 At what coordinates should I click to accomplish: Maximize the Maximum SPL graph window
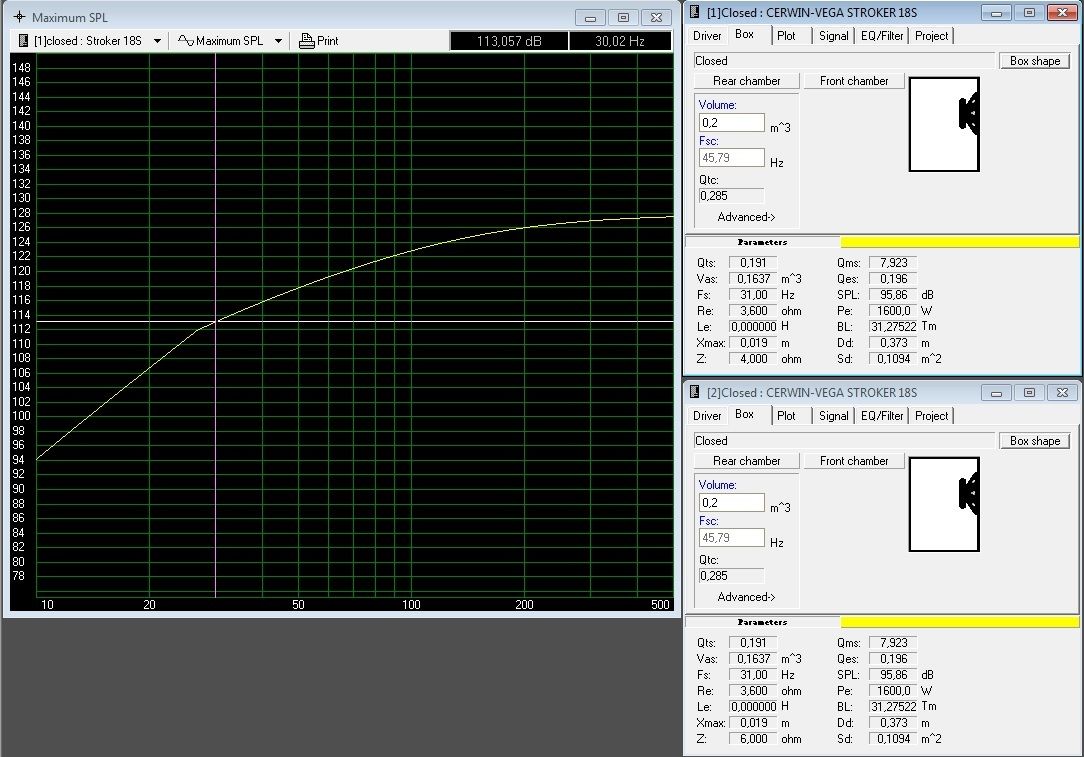click(x=623, y=17)
